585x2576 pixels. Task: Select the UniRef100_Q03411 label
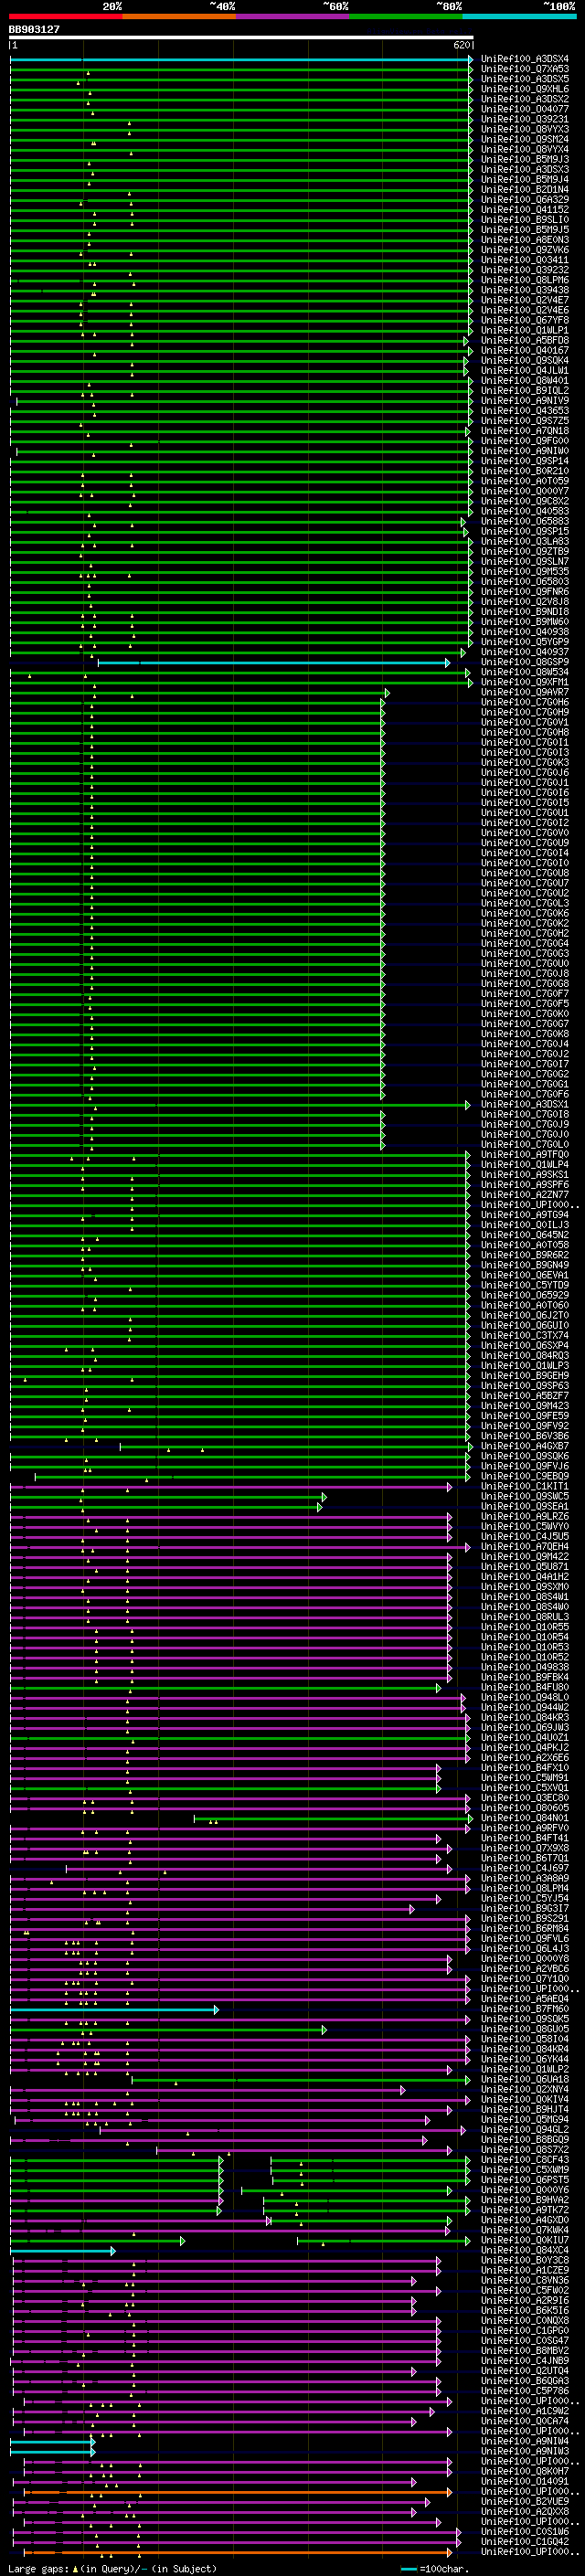(525, 260)
